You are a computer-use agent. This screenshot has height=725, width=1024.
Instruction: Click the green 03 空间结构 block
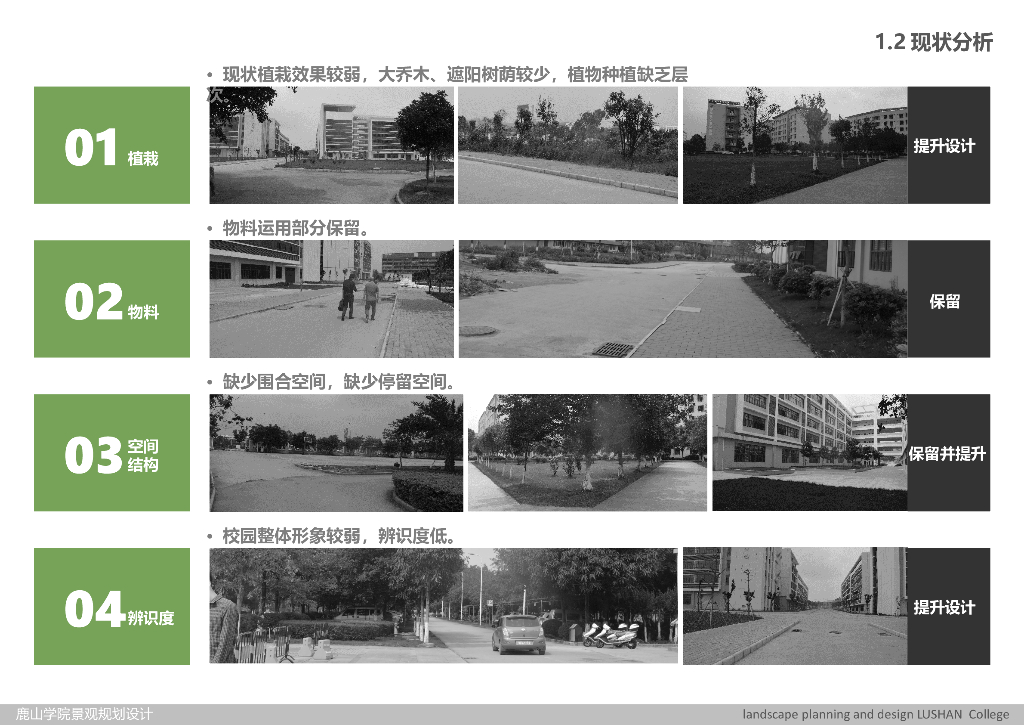point(112,453)
